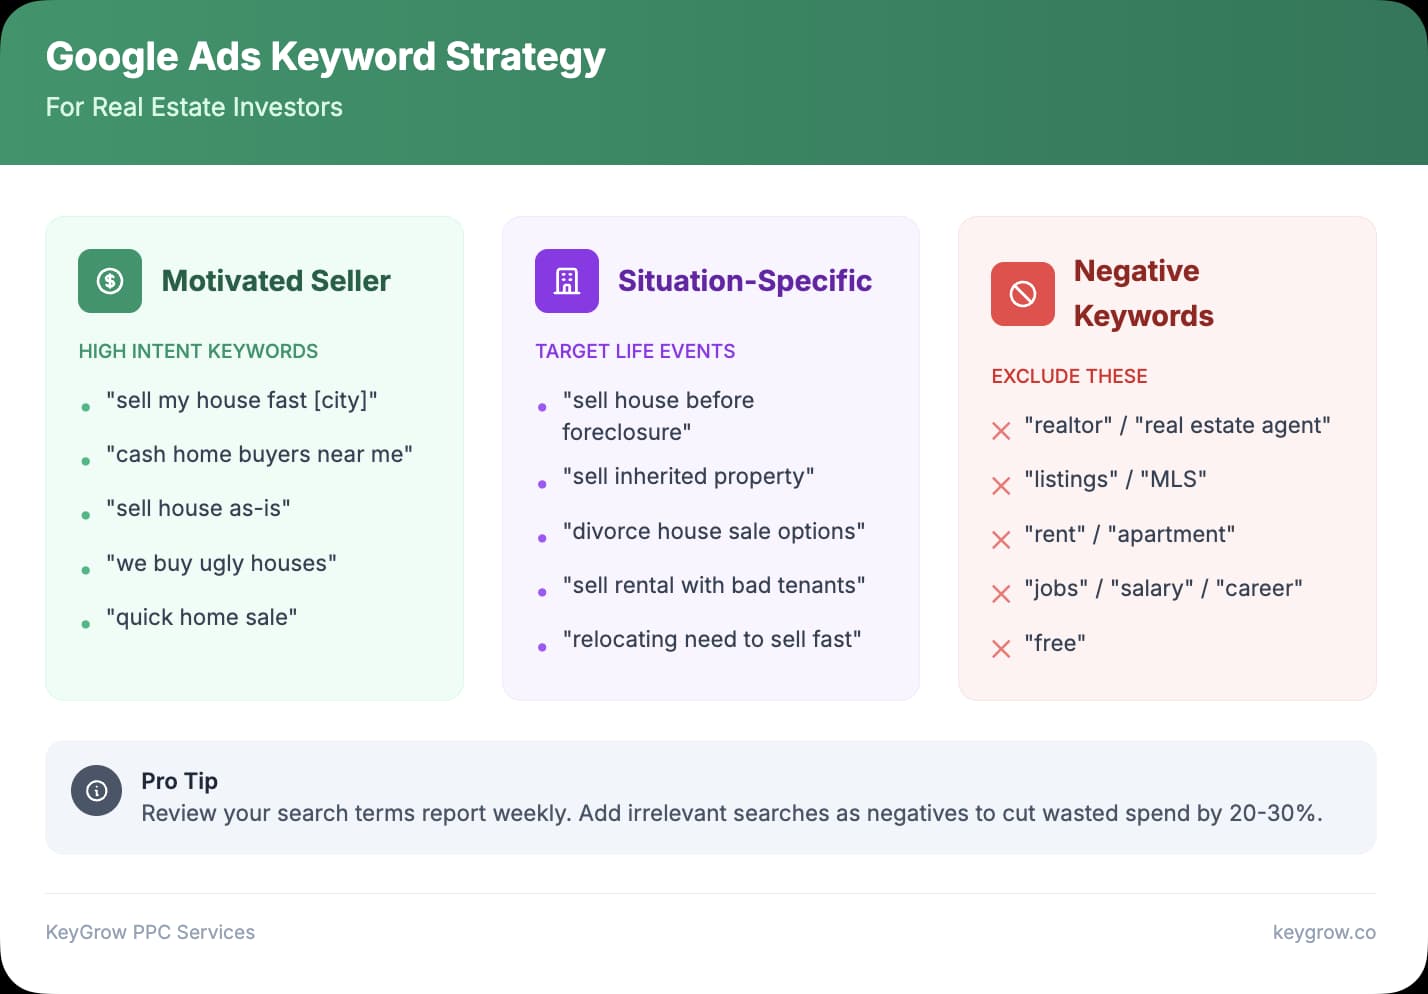Click the "cash home buyers near me" keyword
The height and width of the screenshot is (994, 1428).
(x=259, y=454)
